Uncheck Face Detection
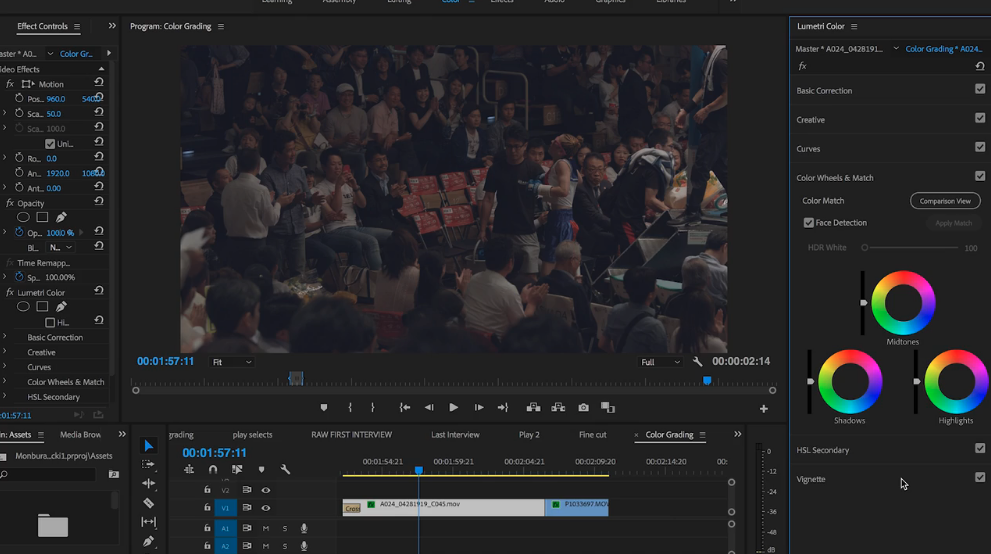This screenshot has width=991, height=554. click(808, 223)
